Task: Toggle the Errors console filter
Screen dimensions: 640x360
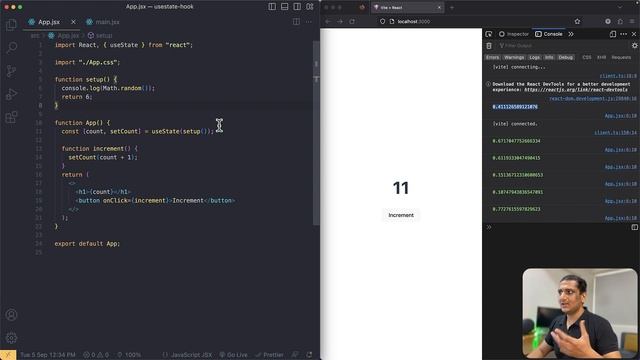Action: [x=493, y=58]
